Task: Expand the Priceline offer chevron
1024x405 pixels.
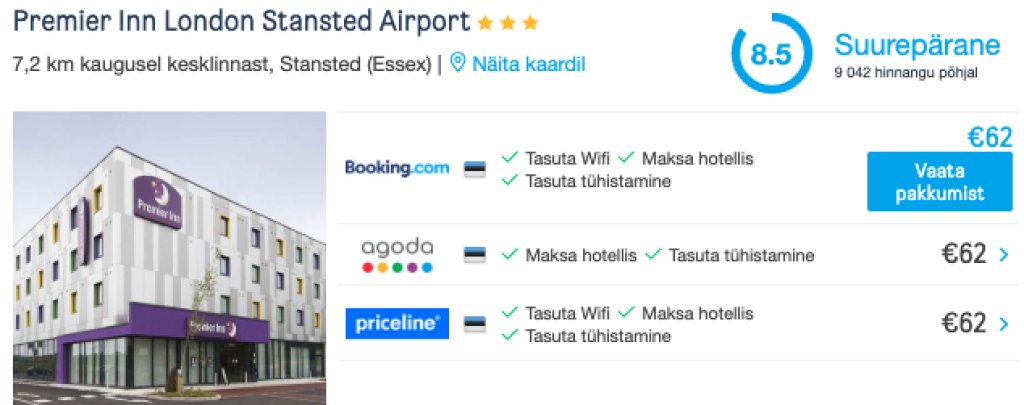Action: click(x=1004, y=324)
